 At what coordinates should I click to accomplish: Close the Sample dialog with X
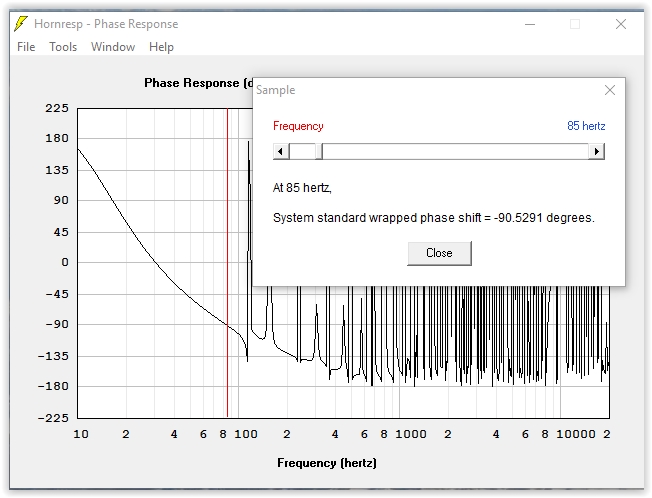pyautogui.click(x=610, y=90)
